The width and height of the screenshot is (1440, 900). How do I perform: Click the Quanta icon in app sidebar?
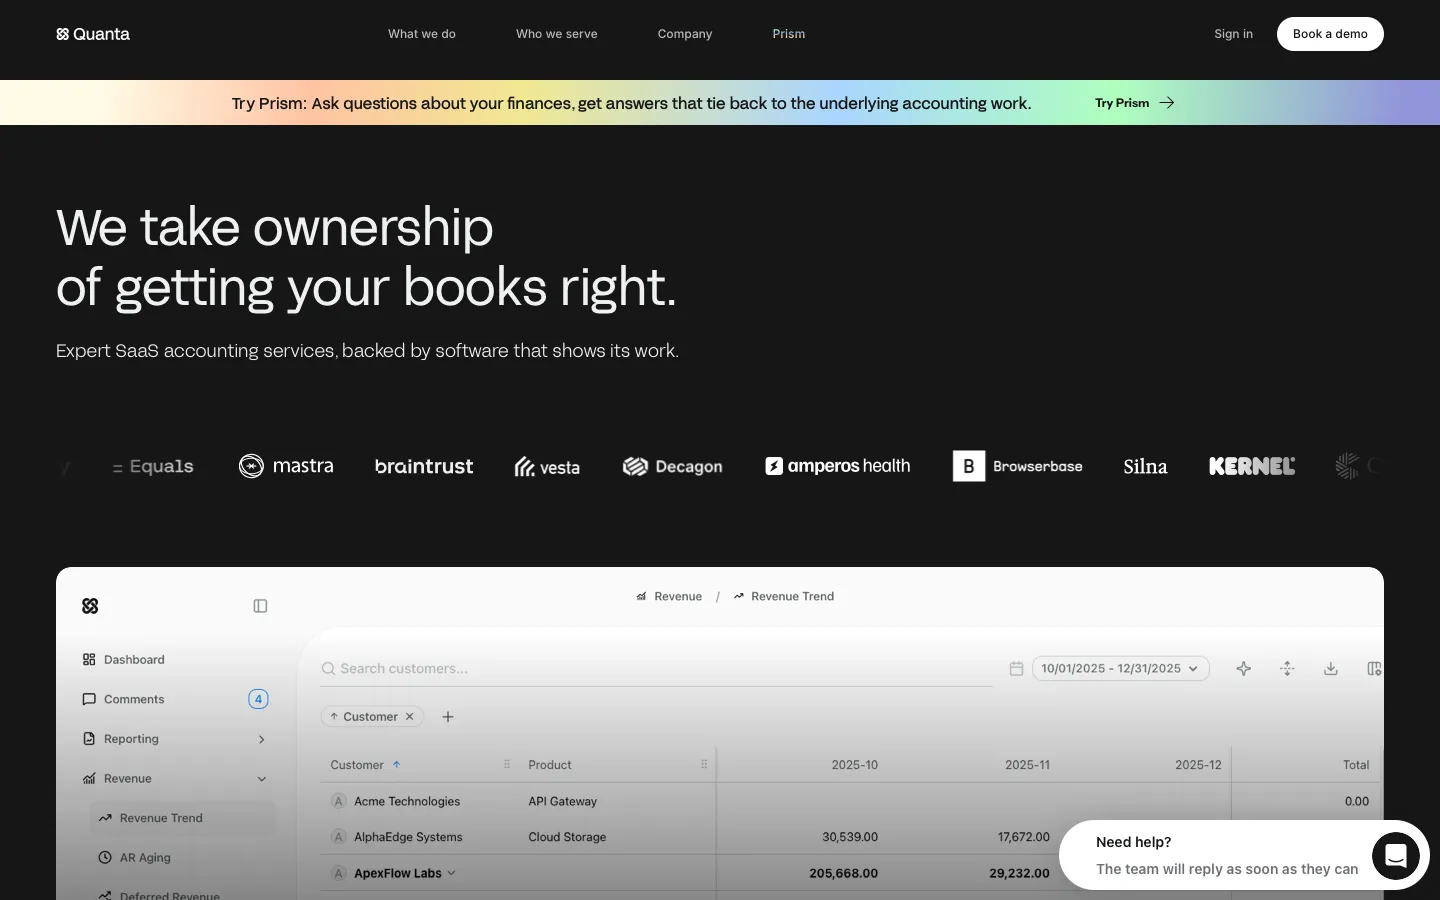(x=90, y=606)
